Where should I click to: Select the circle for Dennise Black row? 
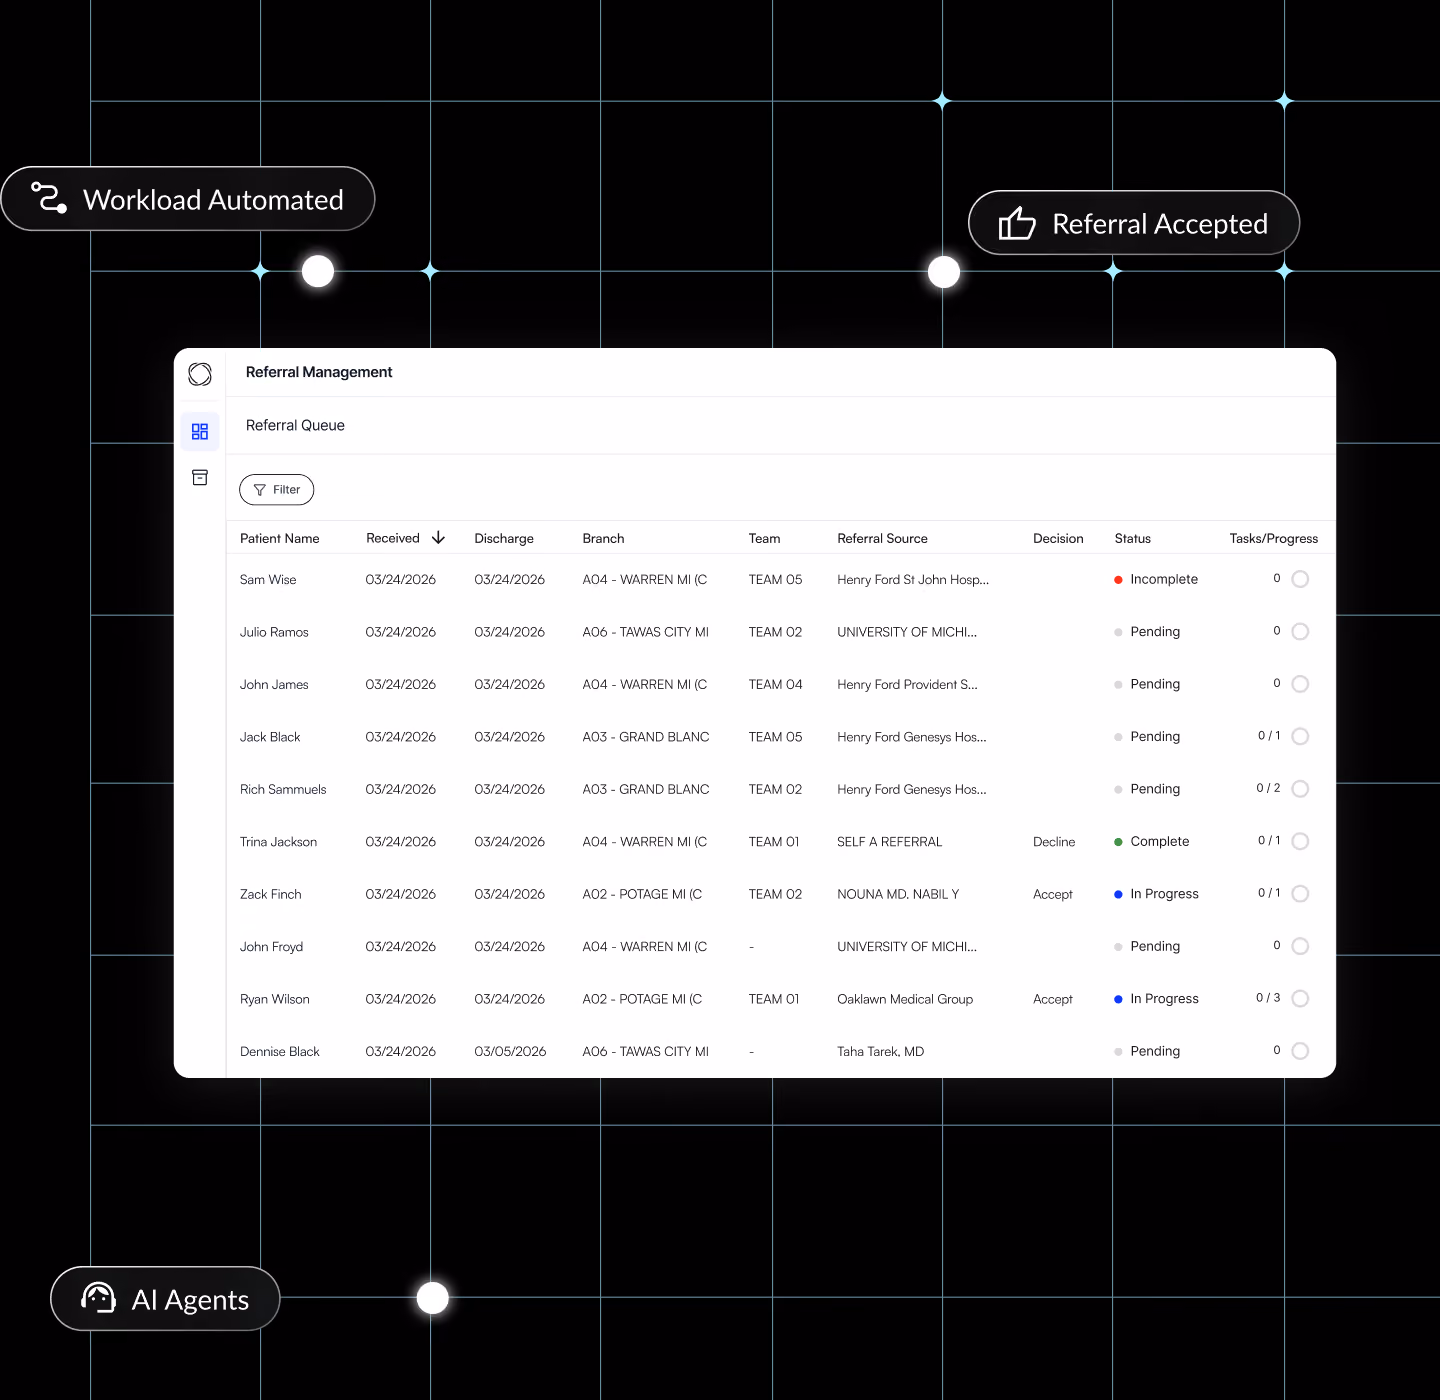1300,1051
